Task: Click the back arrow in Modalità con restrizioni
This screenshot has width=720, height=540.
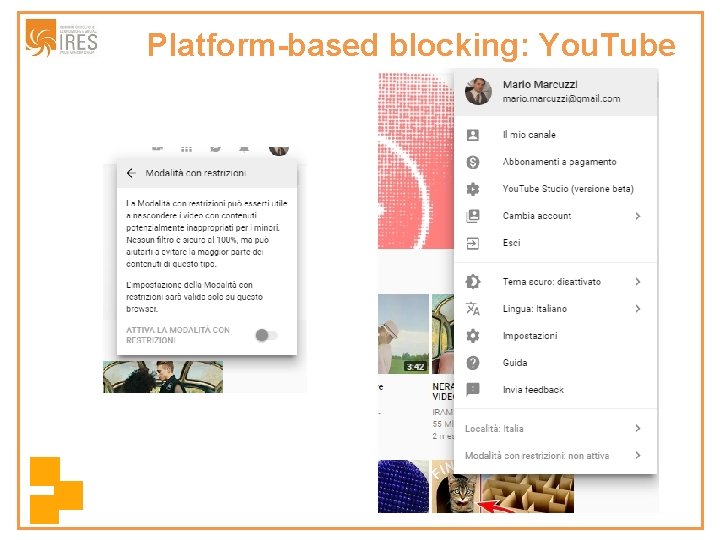Action: click(131, 173)
